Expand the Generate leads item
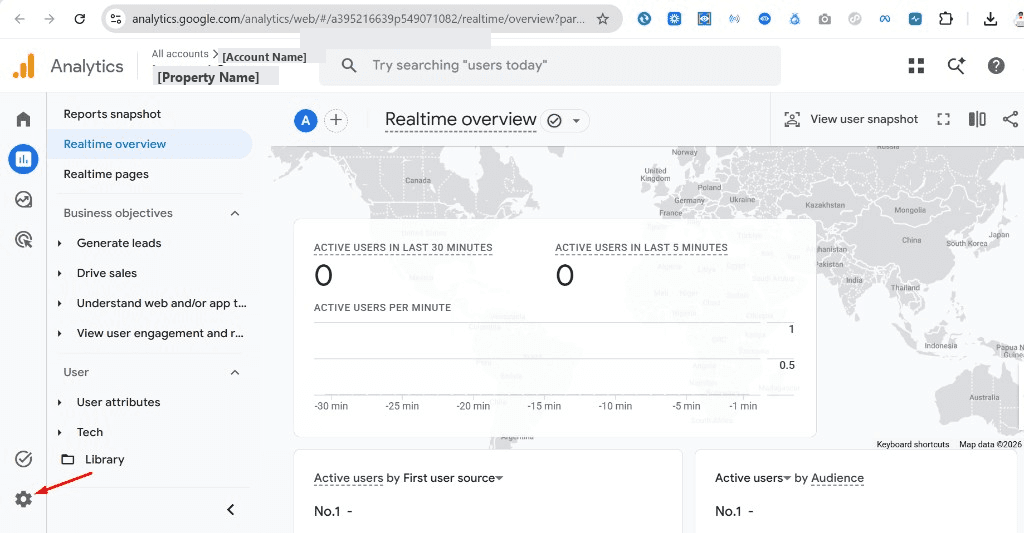 (x=59, y=244)
